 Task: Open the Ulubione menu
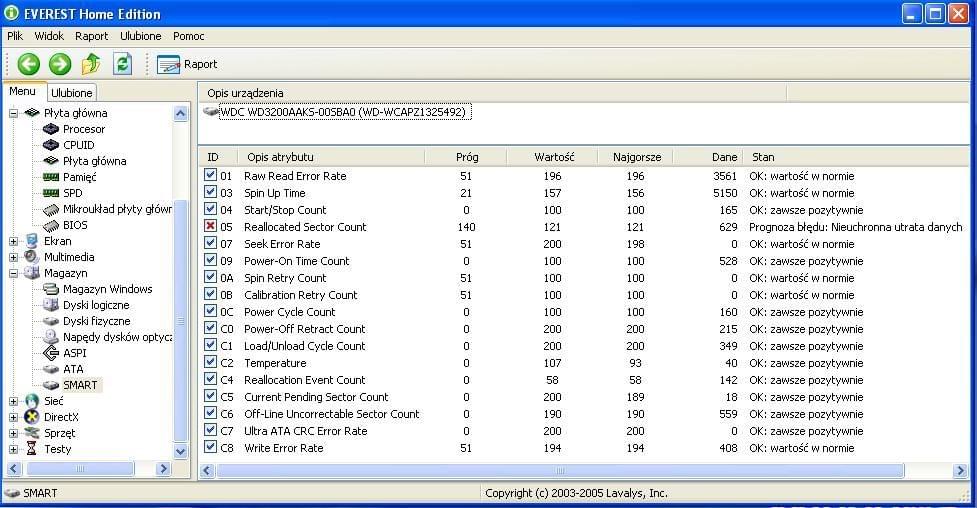pos(141,36)
